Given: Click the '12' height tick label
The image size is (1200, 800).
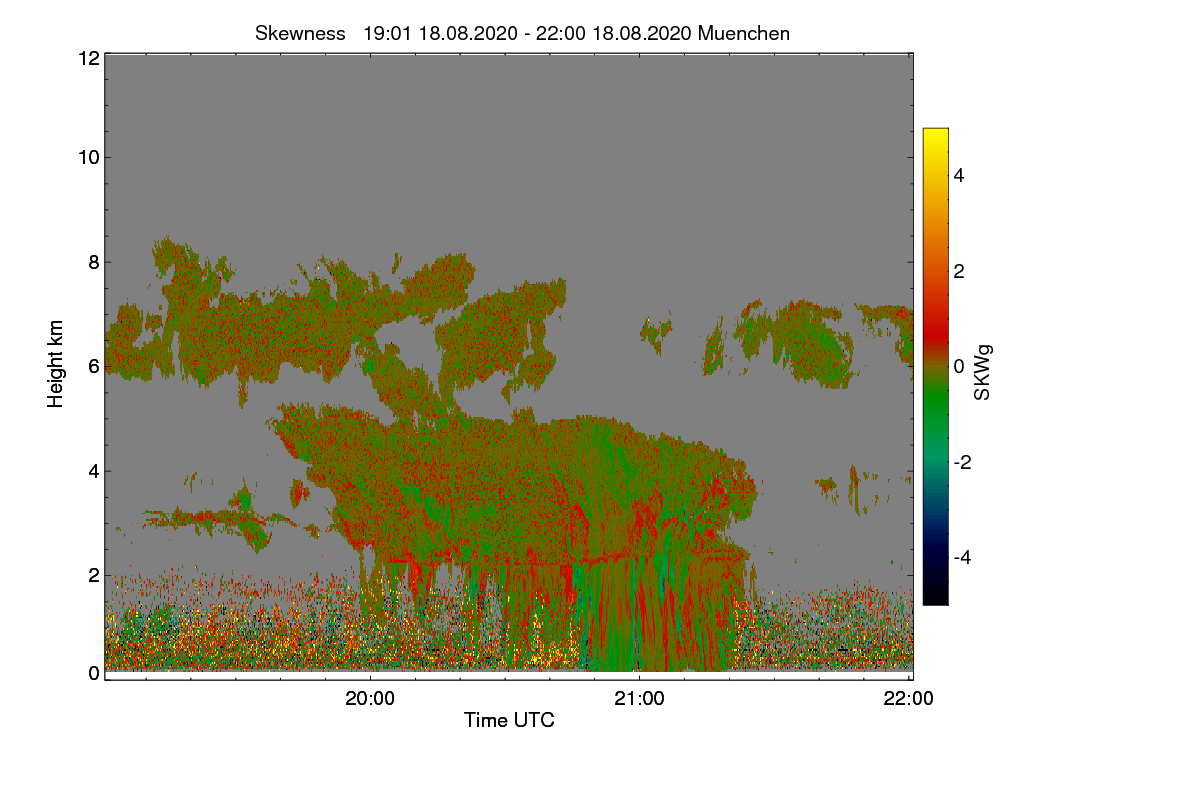Looking at the screenshot, I should tap(87, 58).
